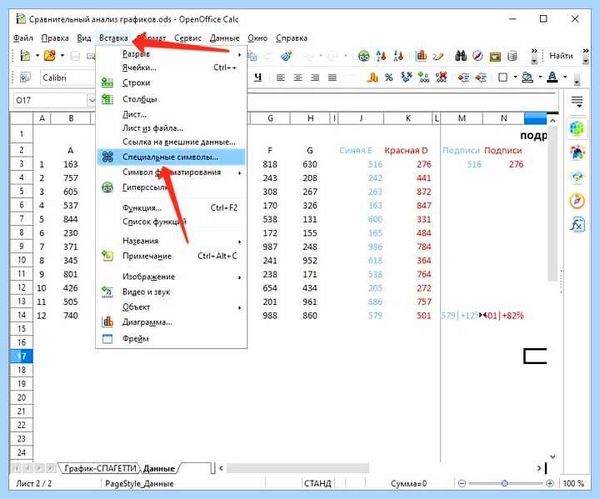Click the Gallery icon in toolbar
The height and width of the screenshot is (499, 600).
(x=495, y=56)
